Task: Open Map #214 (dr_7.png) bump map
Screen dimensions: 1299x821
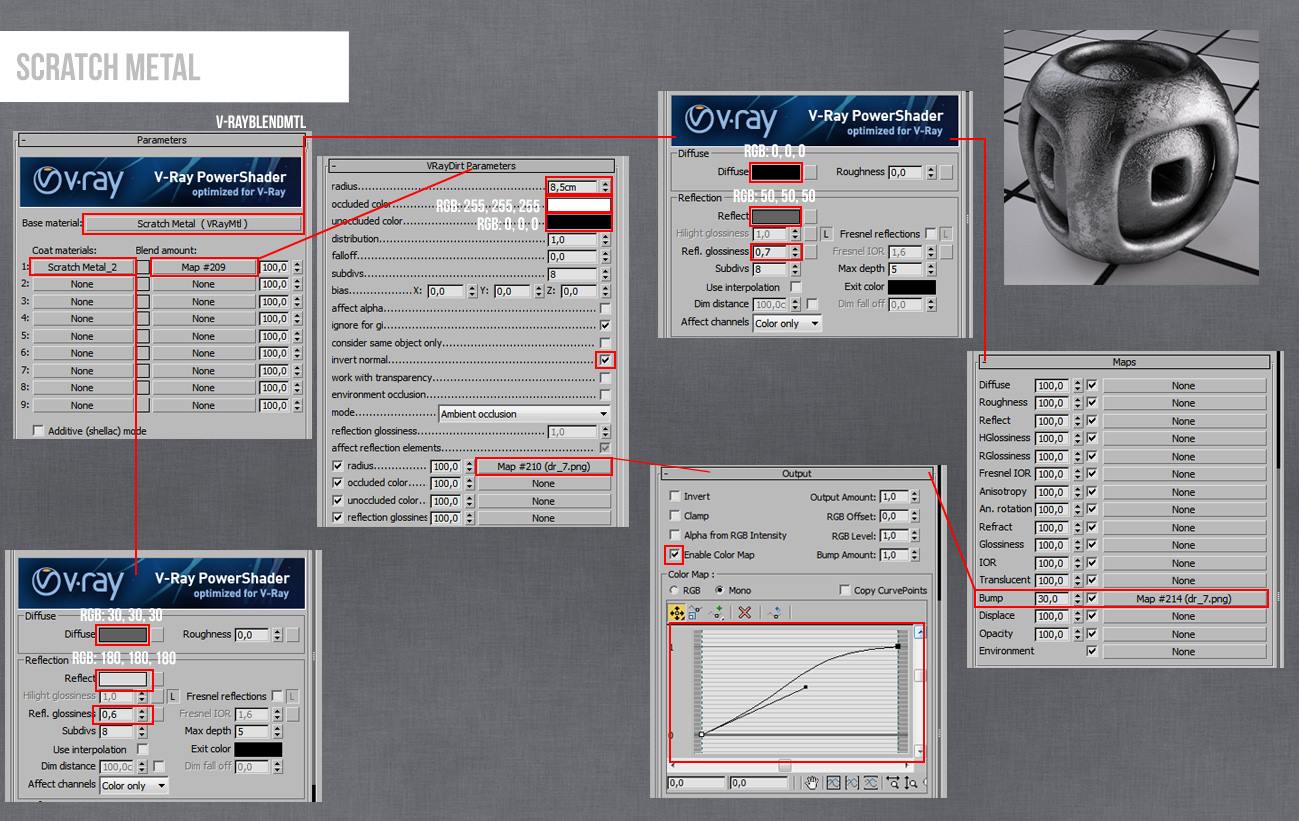Action: 1183,599
